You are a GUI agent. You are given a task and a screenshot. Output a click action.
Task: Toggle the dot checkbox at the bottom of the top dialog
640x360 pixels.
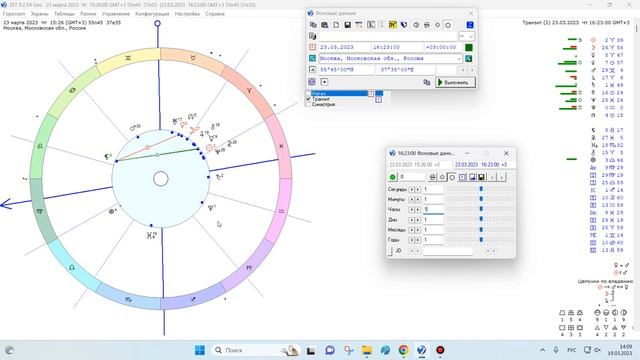pos(324,82)
